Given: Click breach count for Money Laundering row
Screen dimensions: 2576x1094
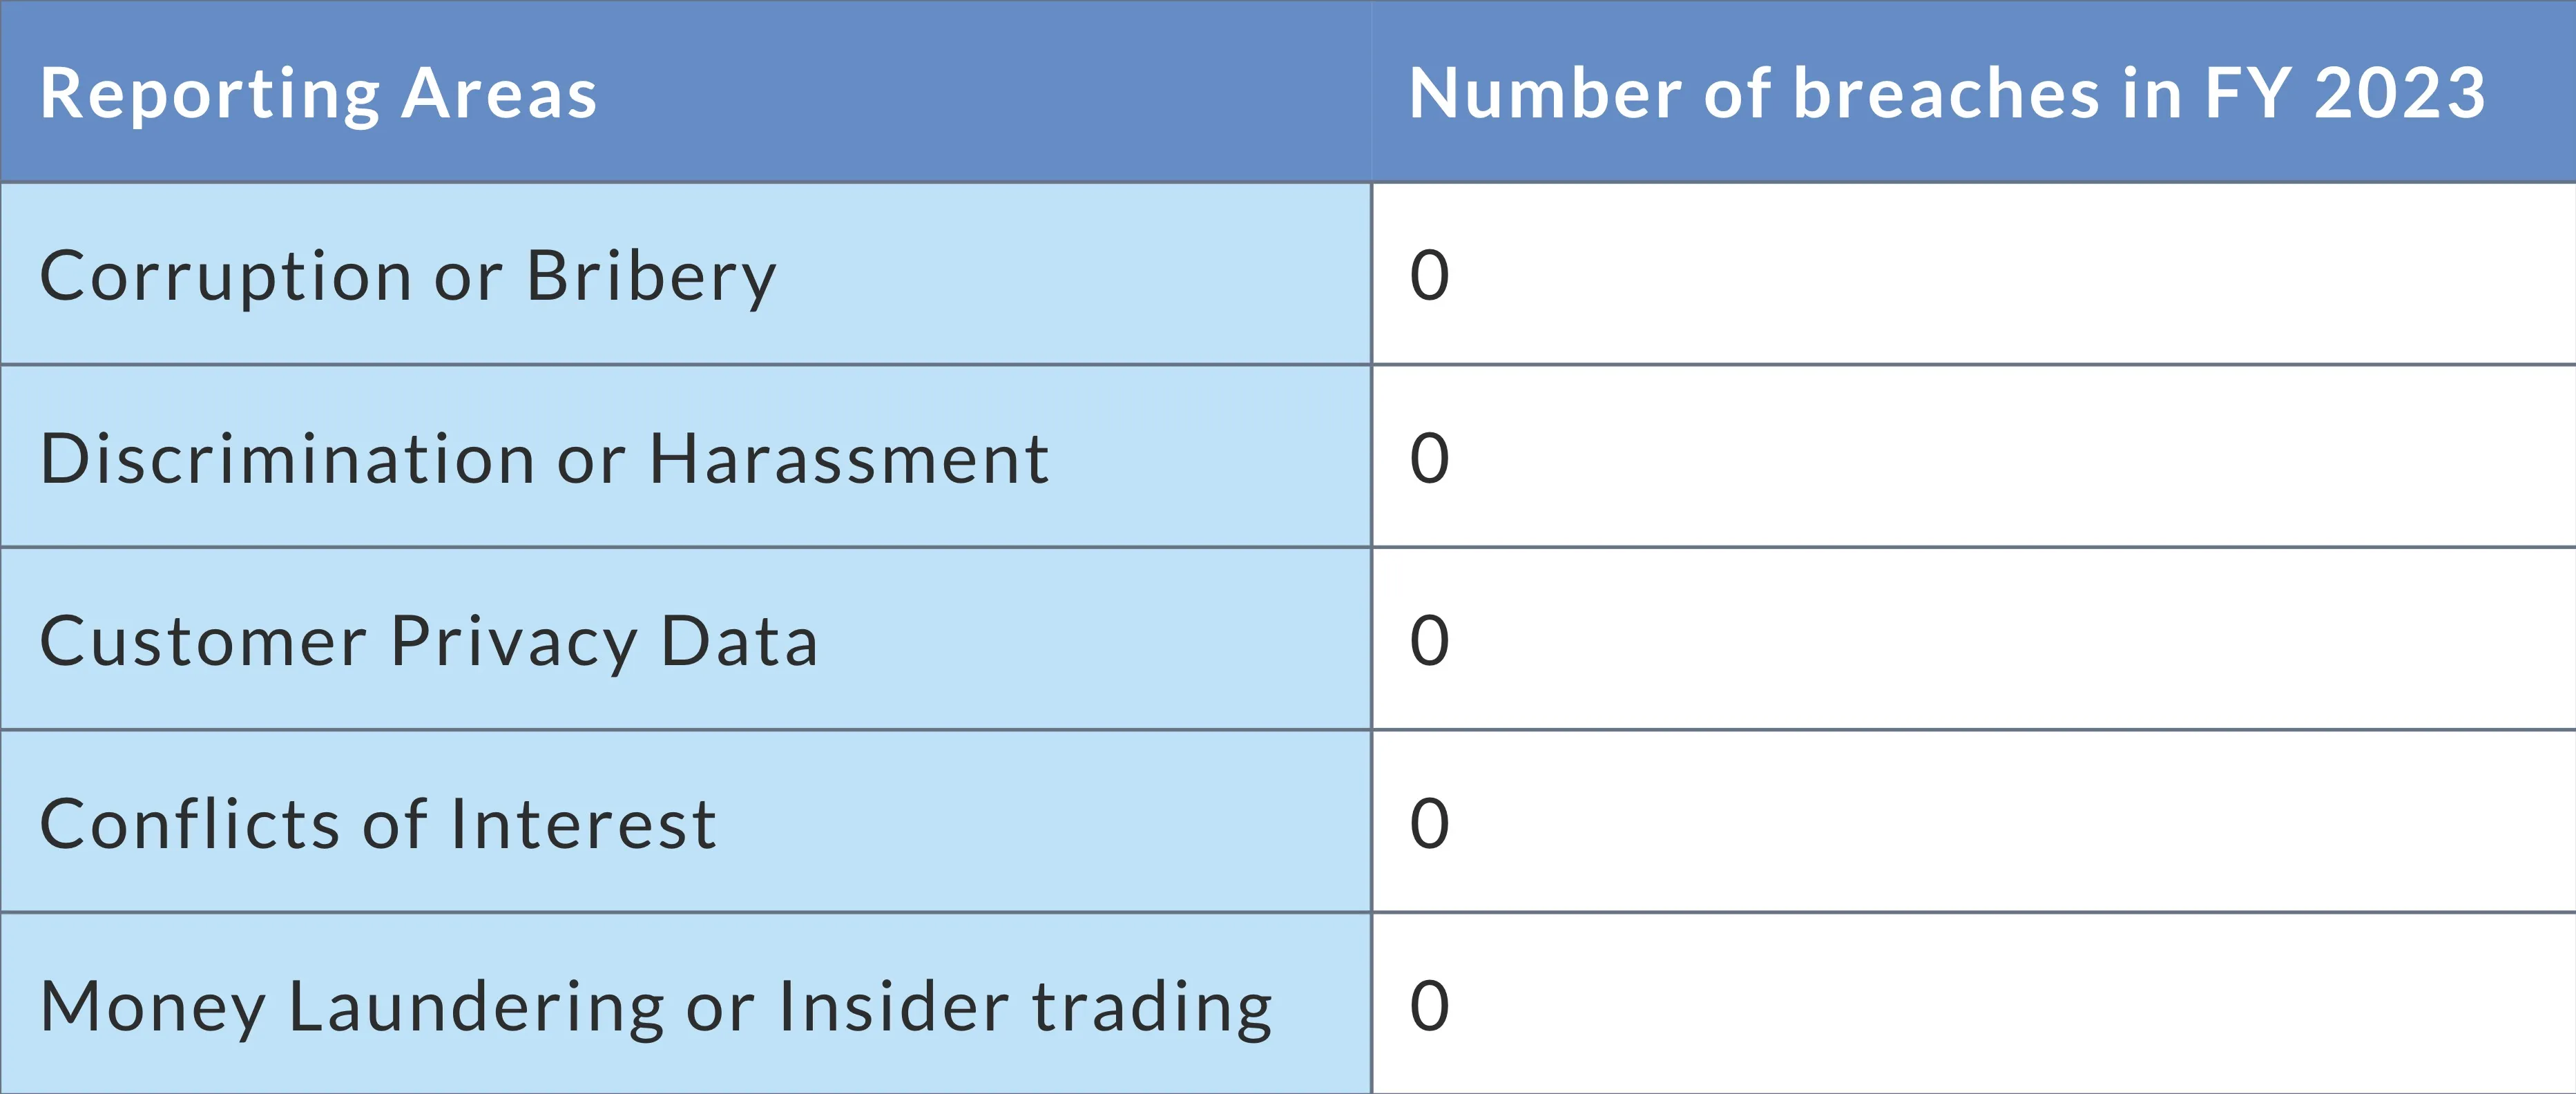Looking at the screenshot, I should point(1429,1006).
